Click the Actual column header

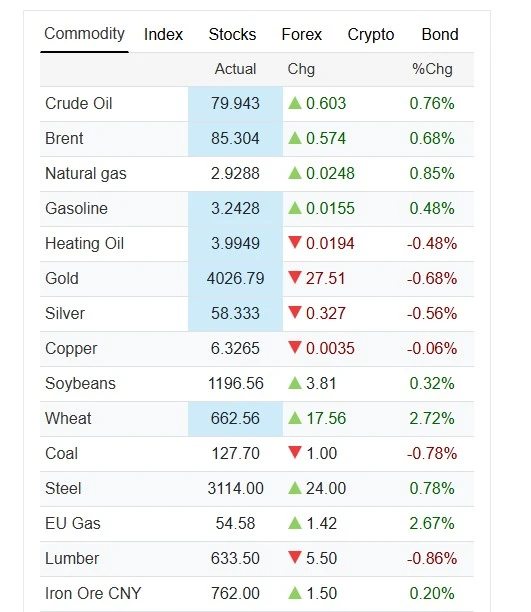(235, 69)
